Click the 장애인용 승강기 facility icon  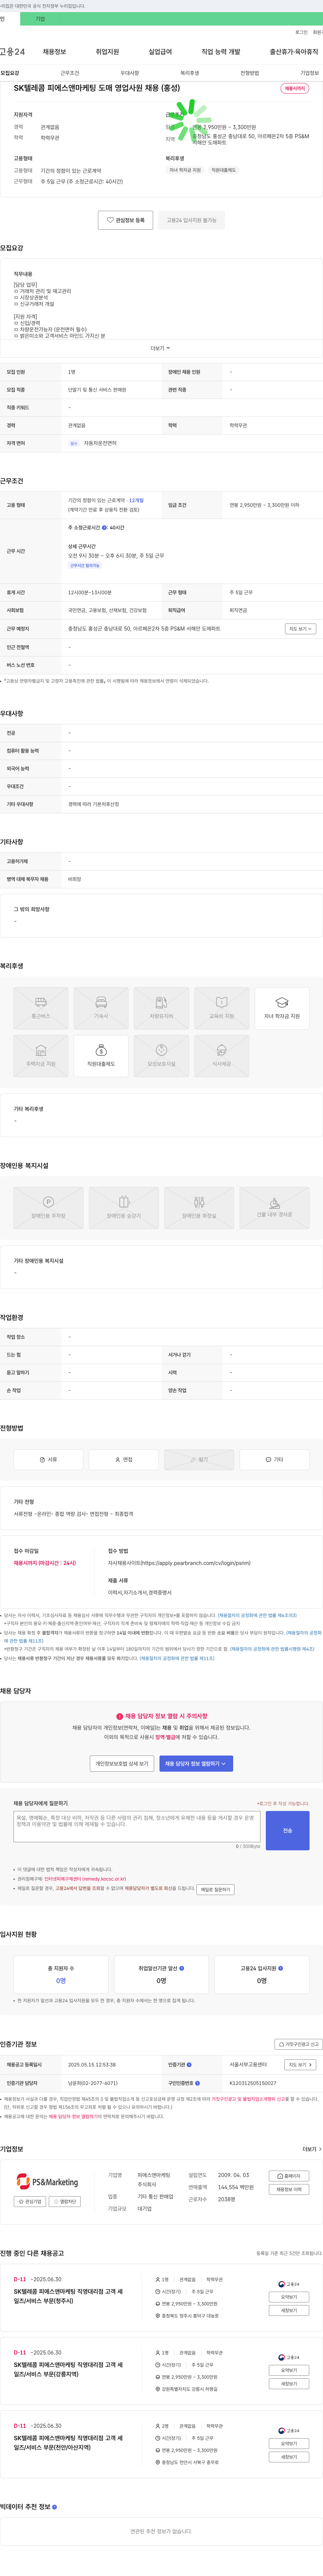(x=124, y=1208)
